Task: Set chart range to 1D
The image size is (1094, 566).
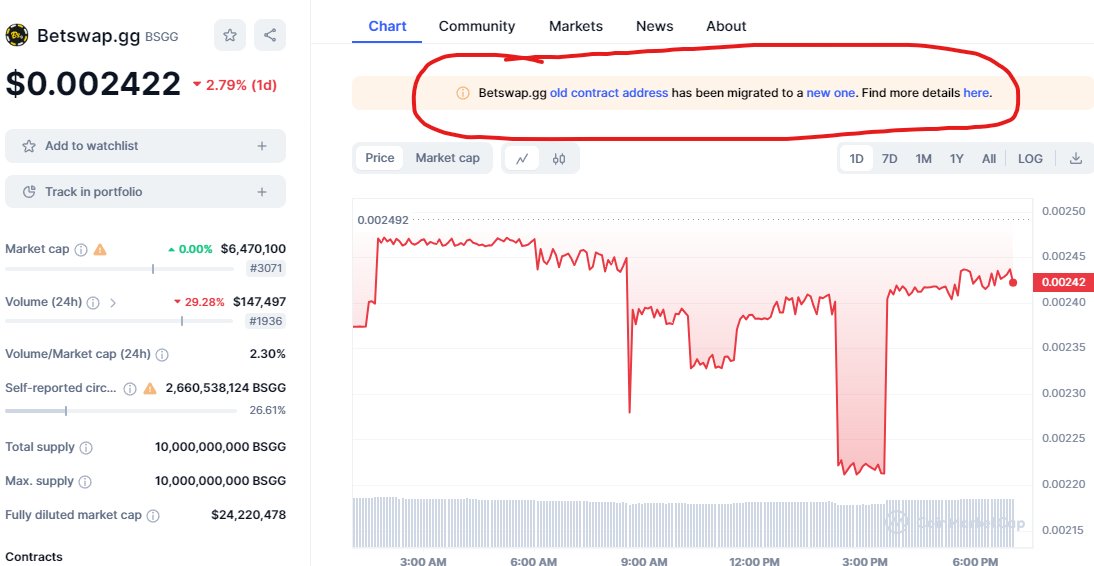Action: click(856, 158)
